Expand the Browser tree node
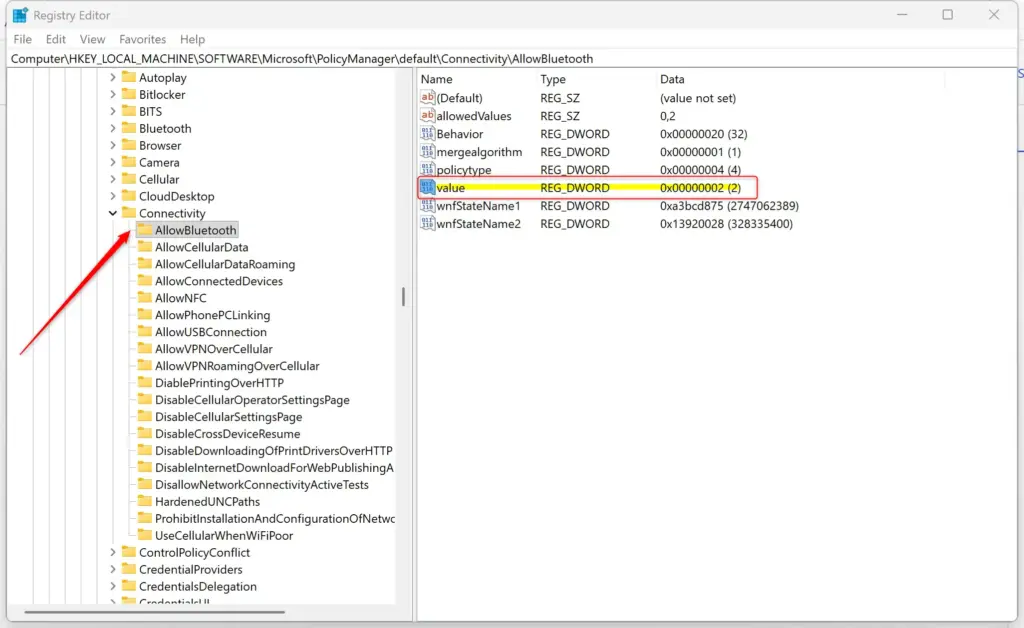This screenshot has height=628, width=1024. point(112,145)
